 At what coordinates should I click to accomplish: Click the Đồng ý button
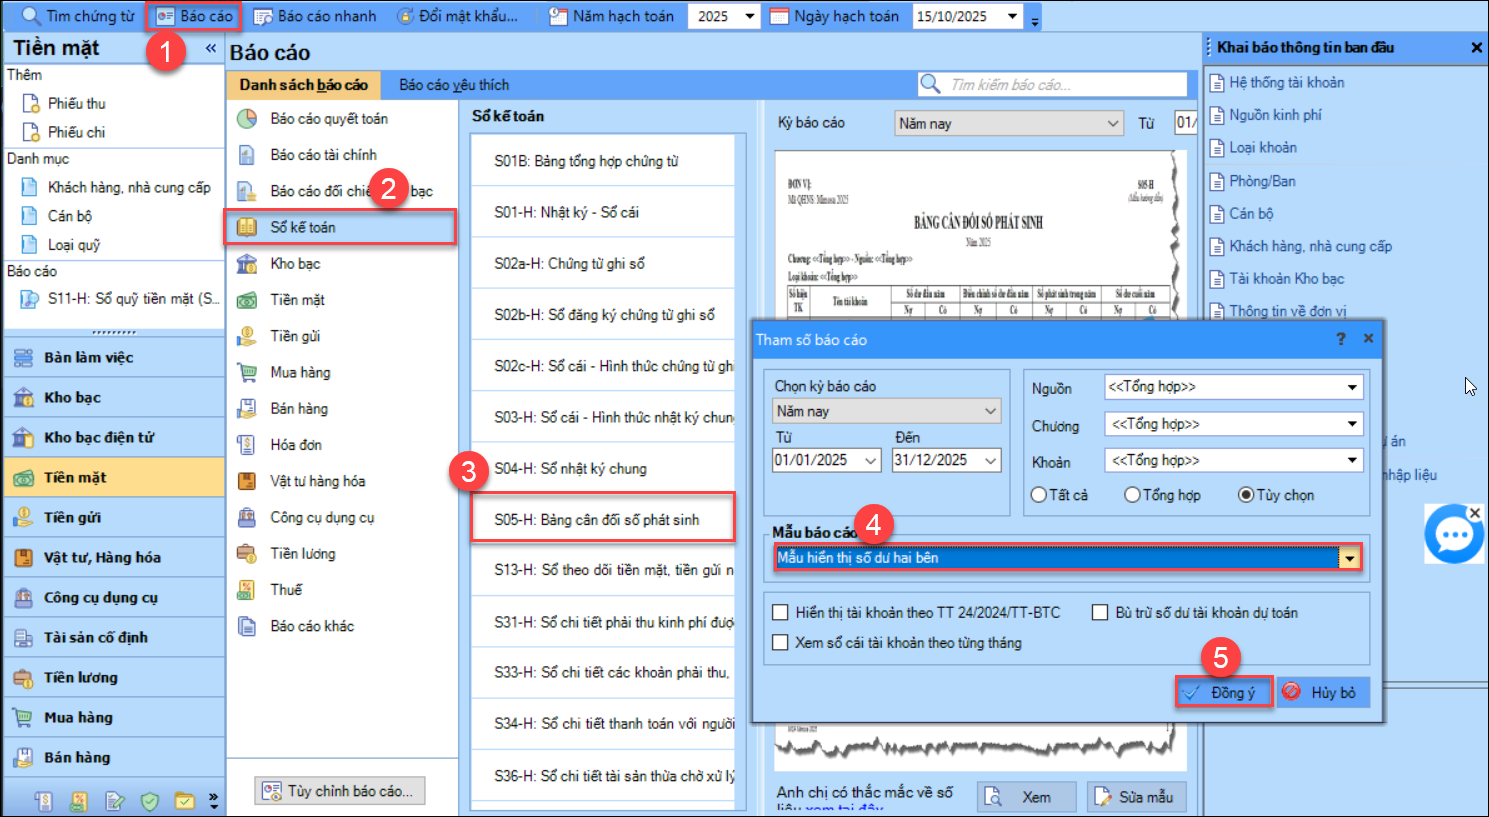pos(1224,692)
